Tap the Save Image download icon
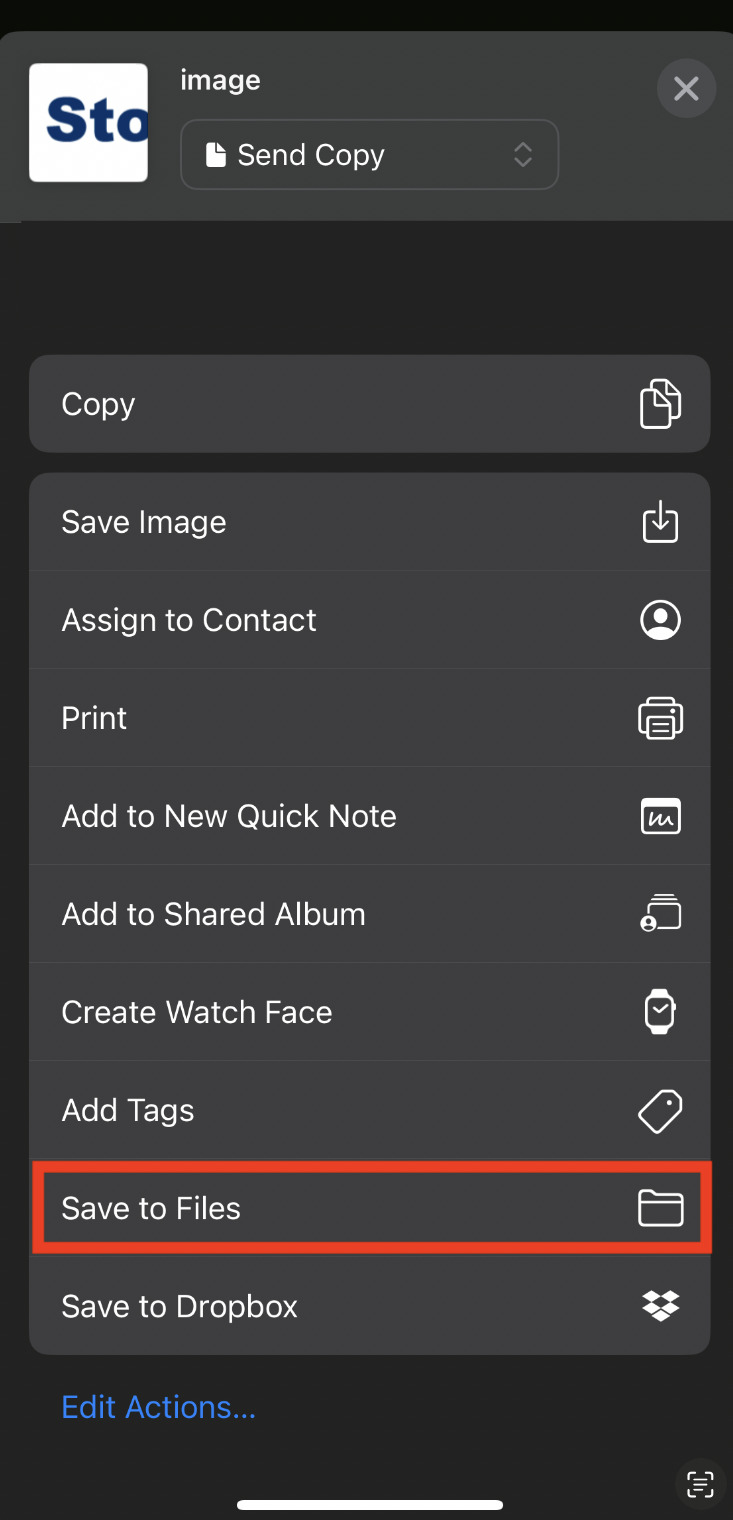The width and height of the screenshot is (733, 1520). 660,521
